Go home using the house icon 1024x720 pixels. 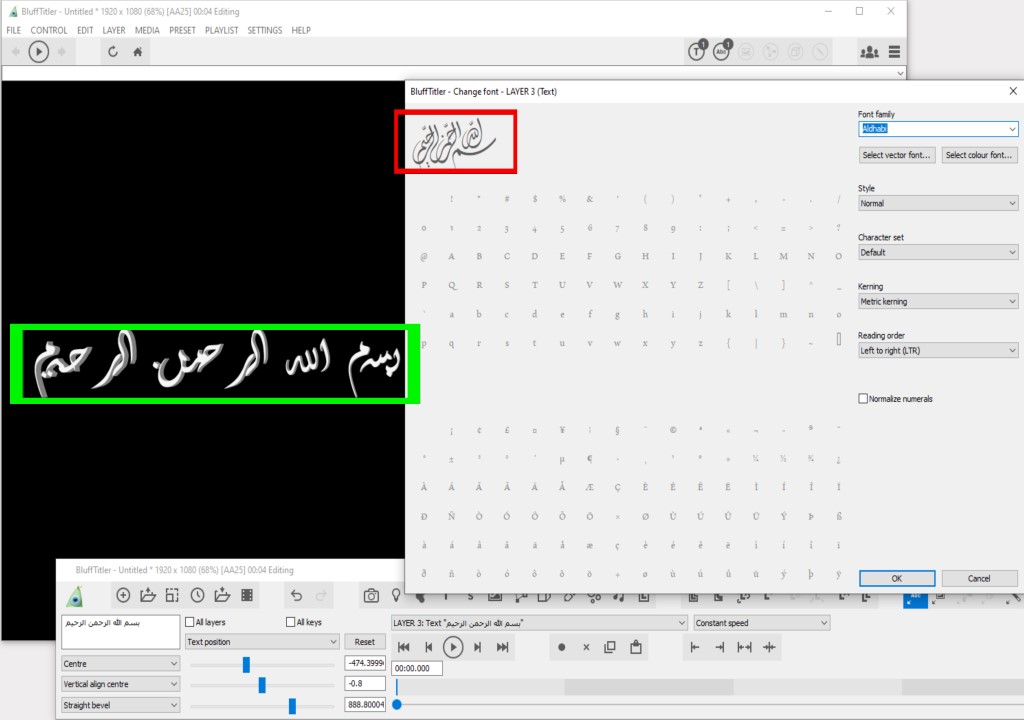pos(137,52)
